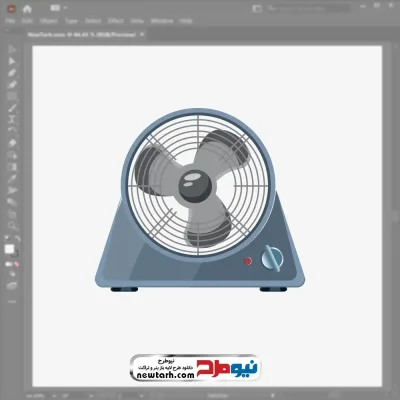Viewport: 400px width, 400px height.
Task: Click the Home icon
Action: pyautogui.click(x=27, y=9)
